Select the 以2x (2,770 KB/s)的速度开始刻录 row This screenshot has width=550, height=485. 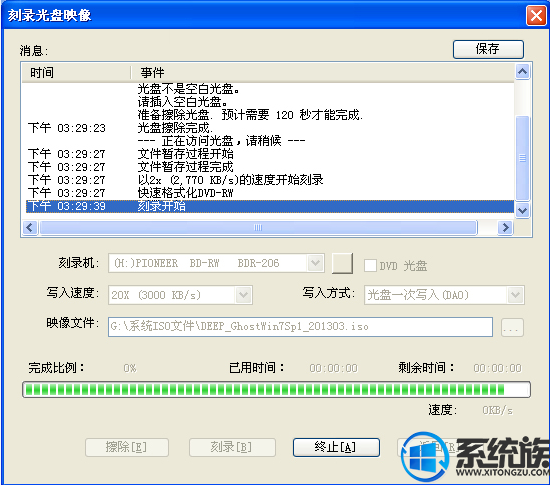pos(270,180)
